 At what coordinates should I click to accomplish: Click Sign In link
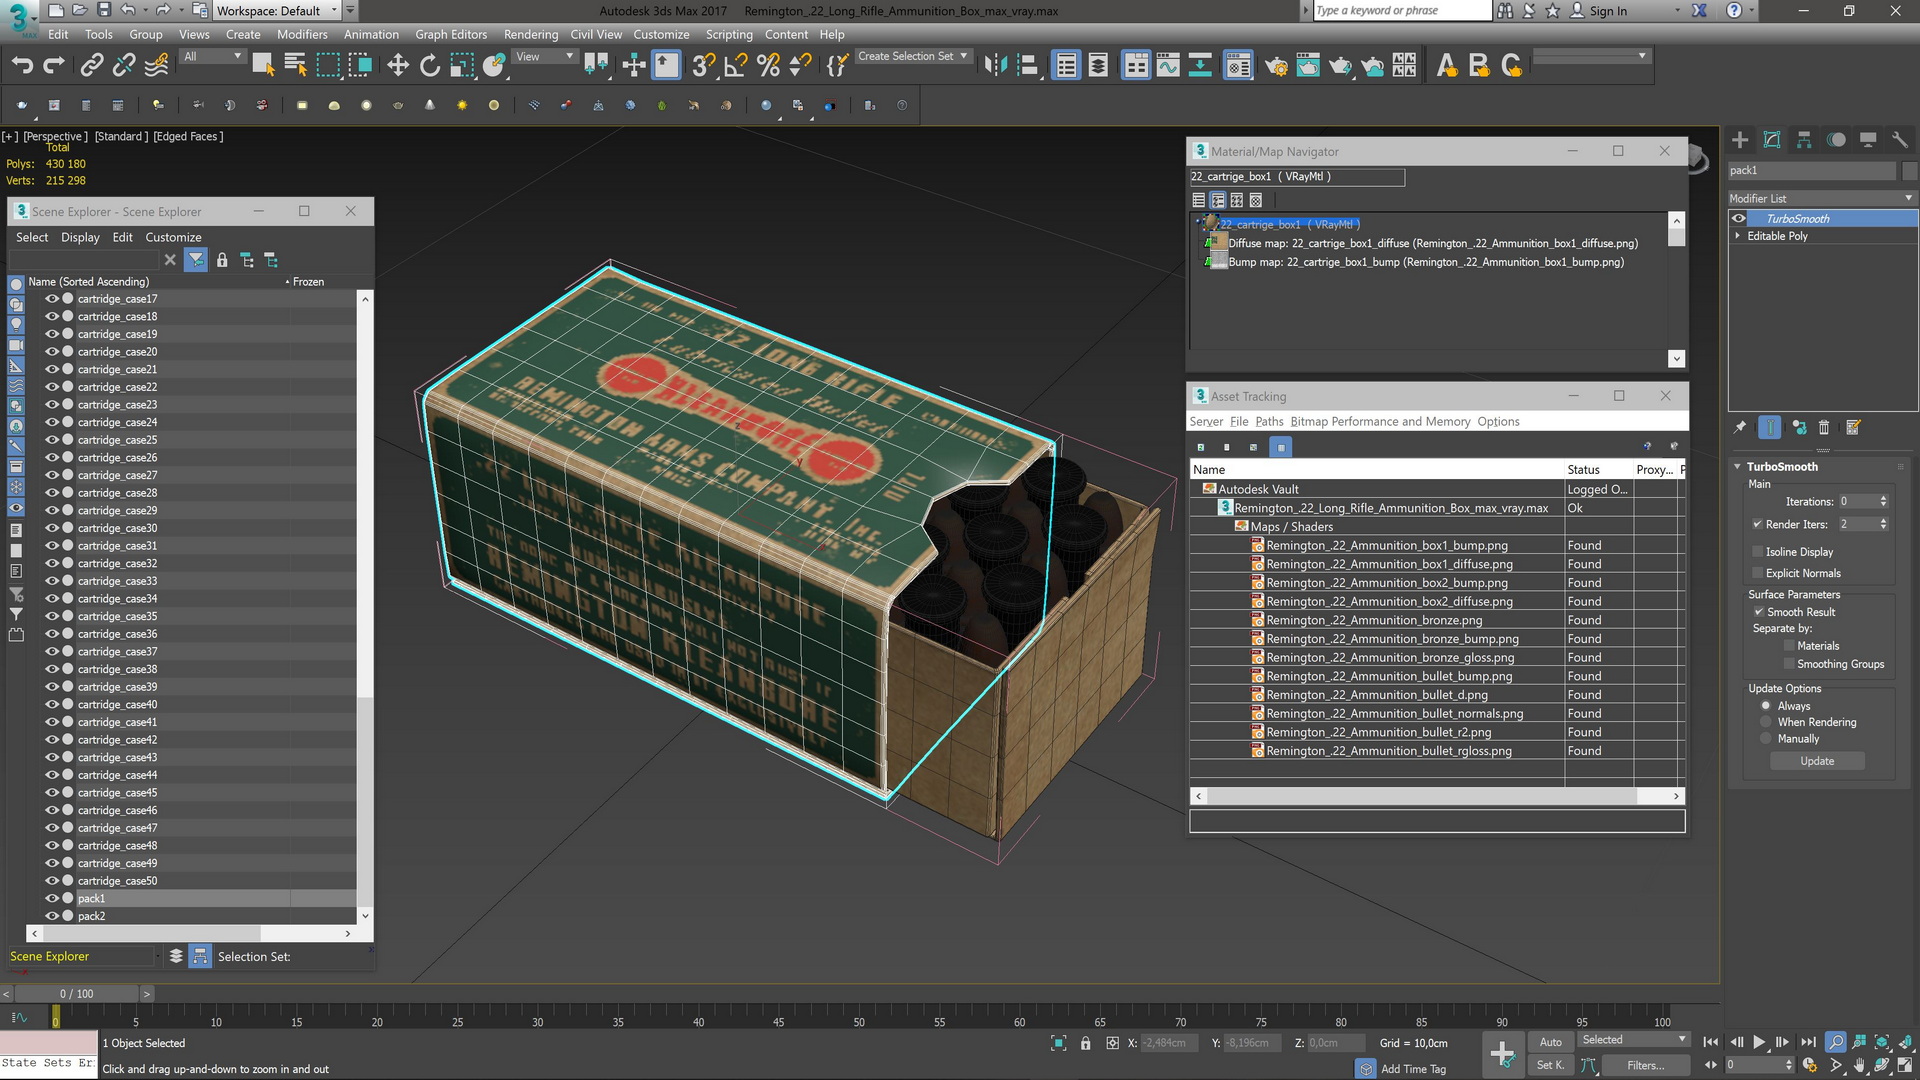[x=1608, y=11]
